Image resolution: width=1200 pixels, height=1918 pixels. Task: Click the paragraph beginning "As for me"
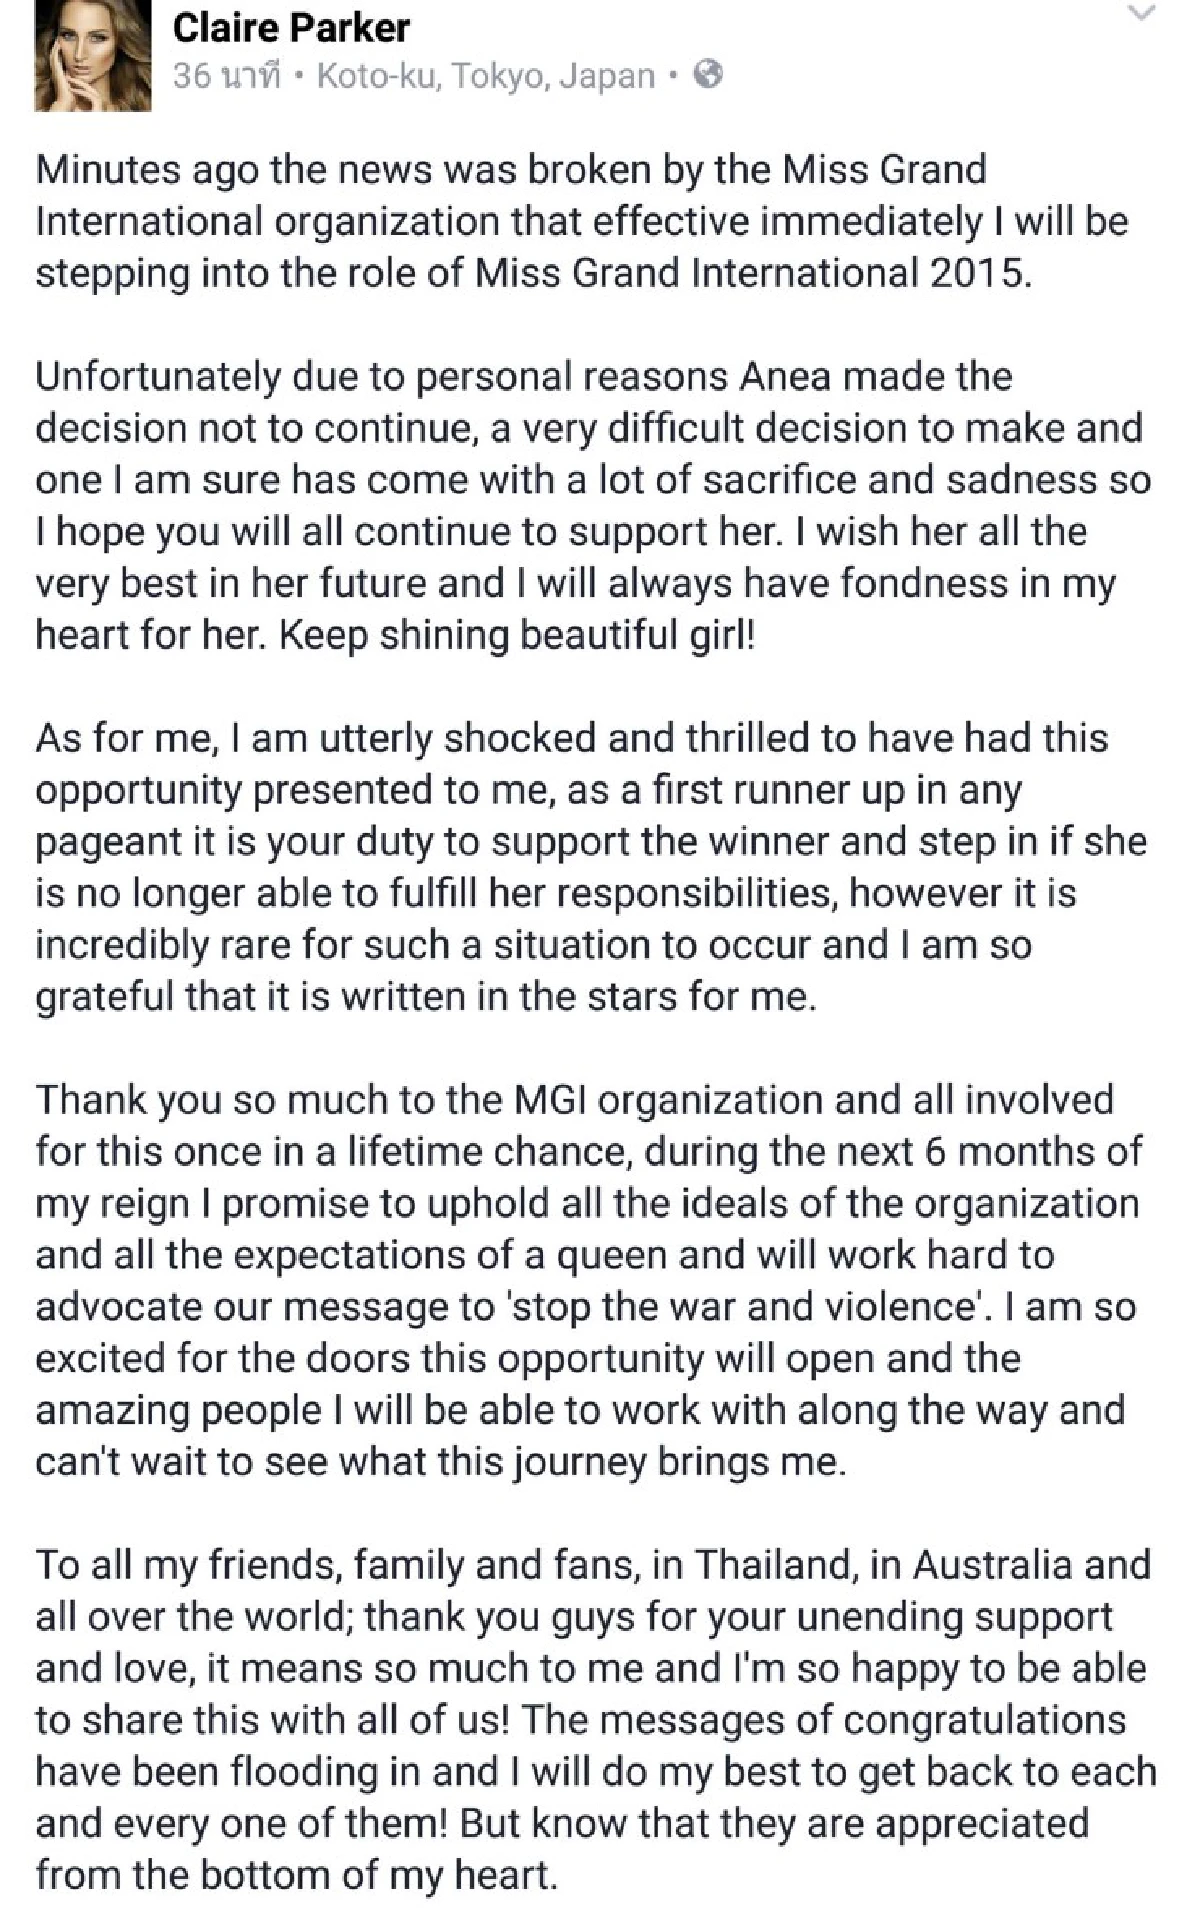[590, 867]
